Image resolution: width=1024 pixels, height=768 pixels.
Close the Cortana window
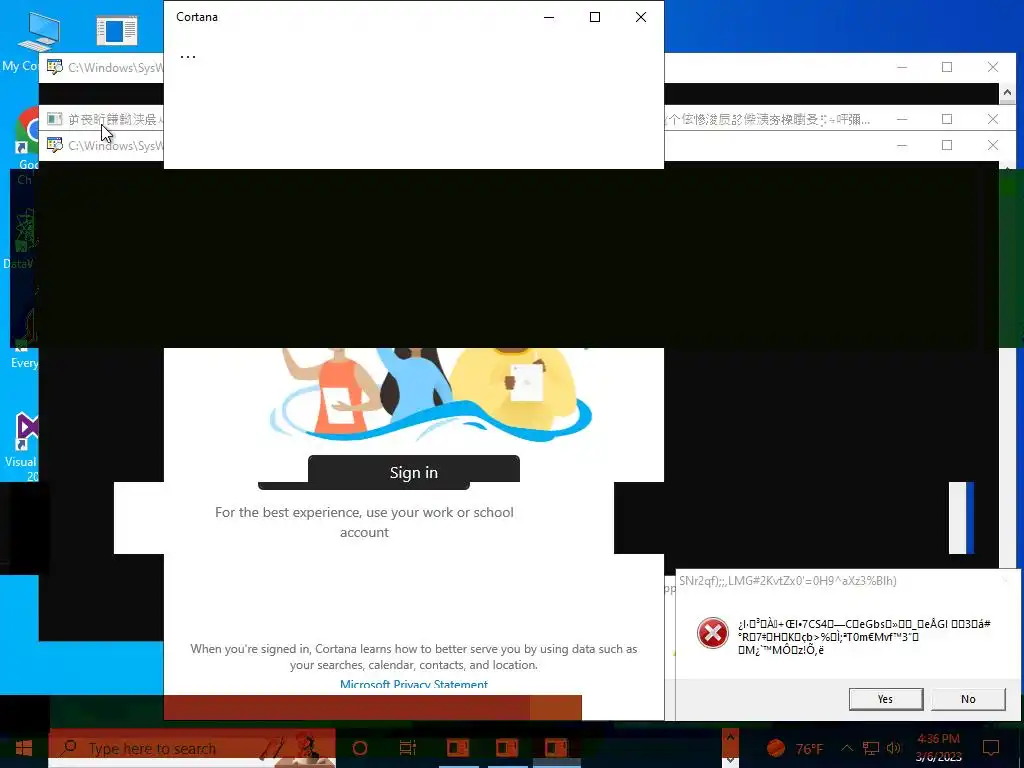[641, 17]
